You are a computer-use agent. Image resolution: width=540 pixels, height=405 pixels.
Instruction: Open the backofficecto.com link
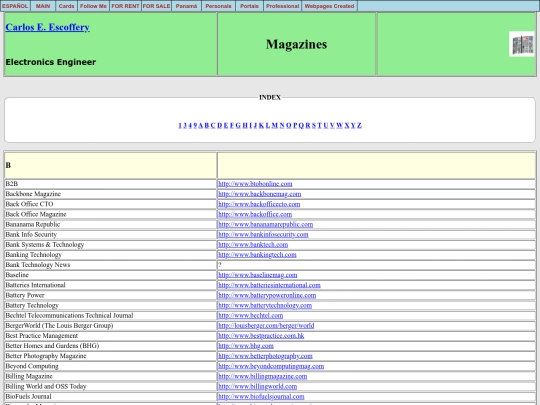pyautogui.click(x=259, y=204)
